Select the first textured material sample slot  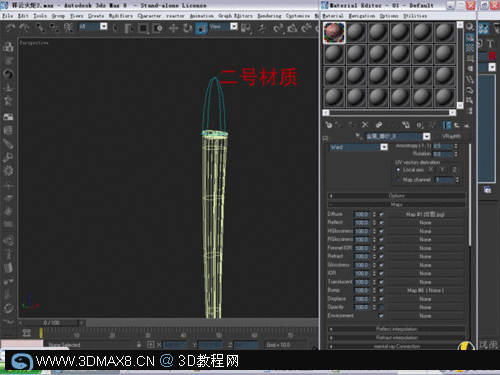point(334,32)
